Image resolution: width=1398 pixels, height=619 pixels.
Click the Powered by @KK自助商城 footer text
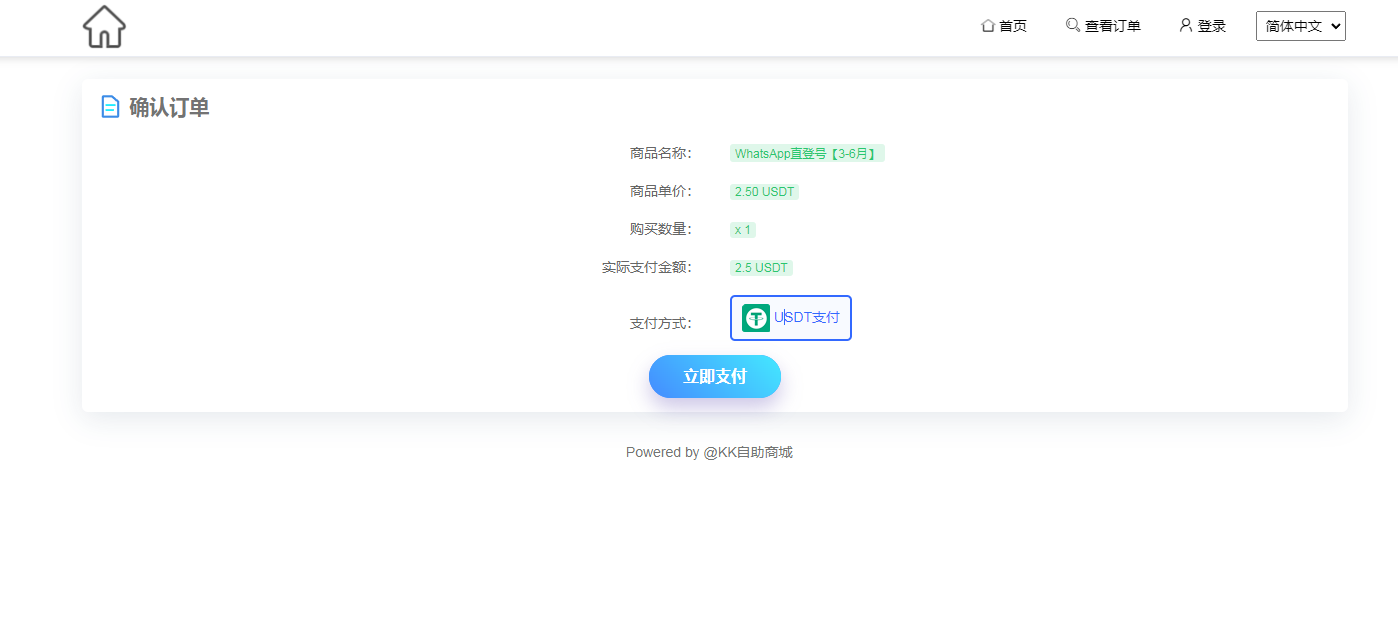click(709, 452)
